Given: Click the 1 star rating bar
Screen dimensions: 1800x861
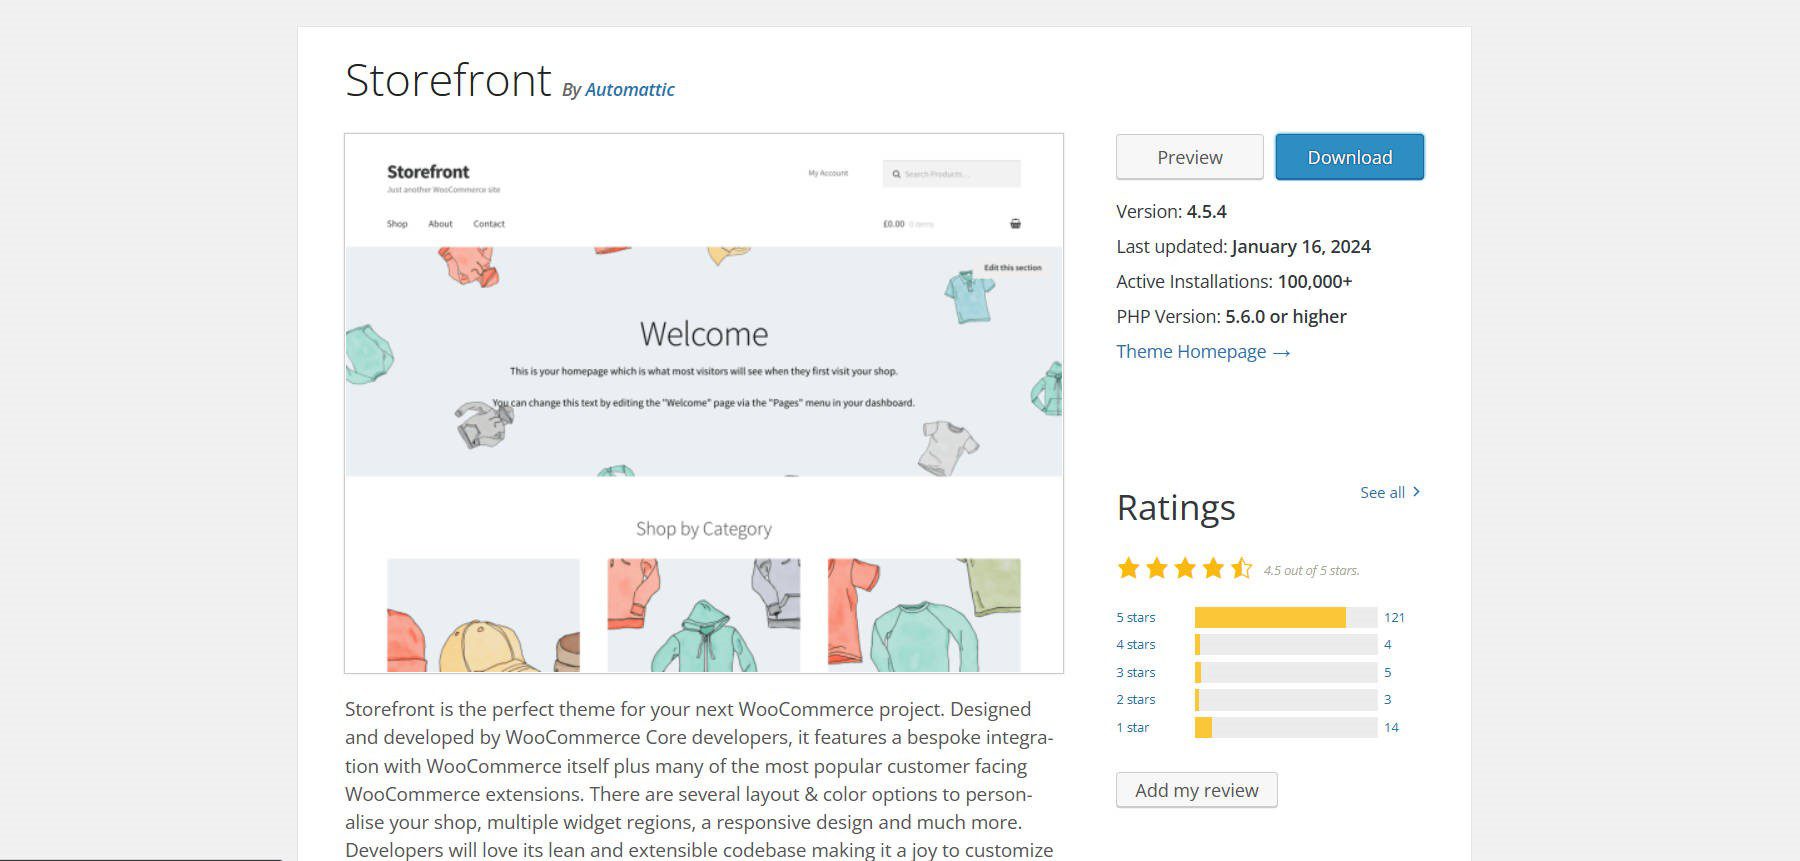Looking at the screenshot, I should point(1286,727).
